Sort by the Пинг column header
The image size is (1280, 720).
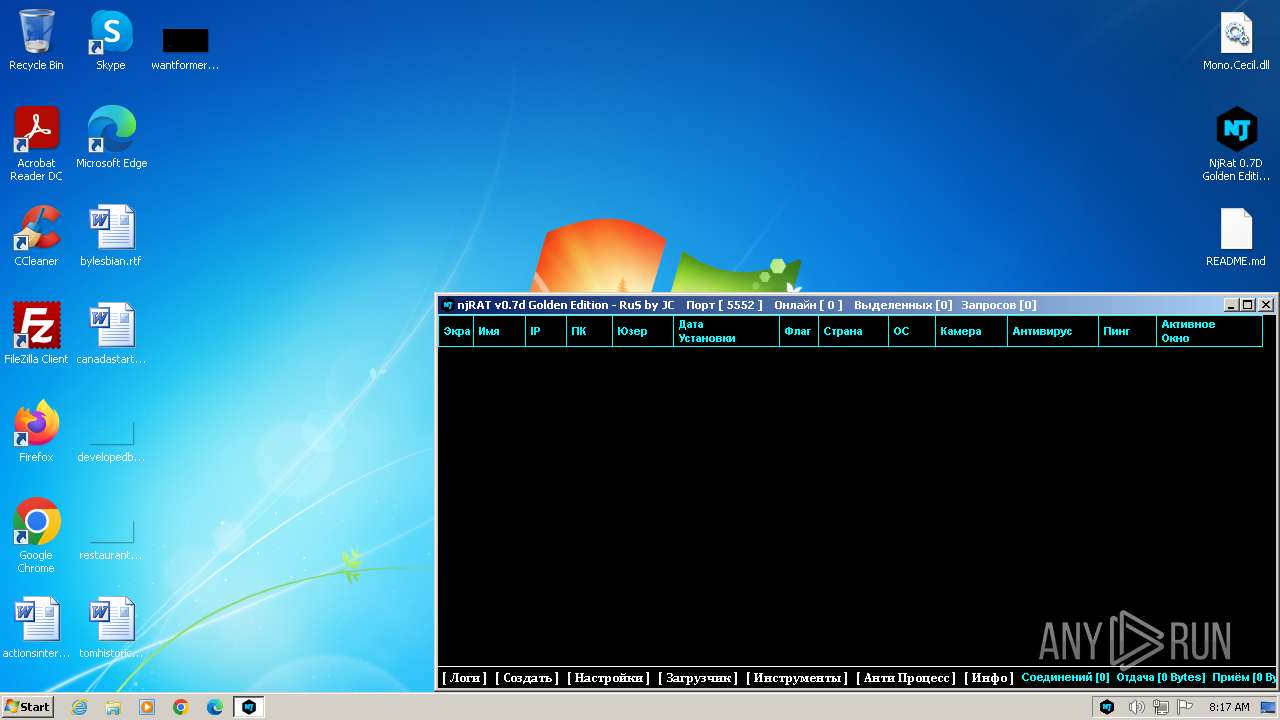point(1127,331)
